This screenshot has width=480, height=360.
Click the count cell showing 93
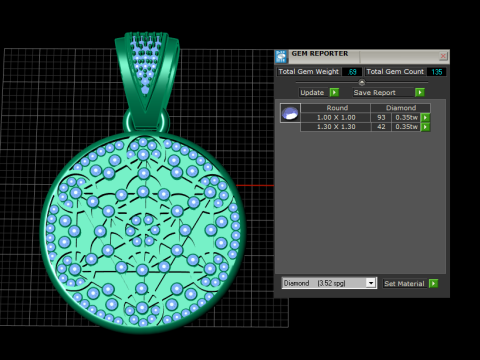pos(381,117)
